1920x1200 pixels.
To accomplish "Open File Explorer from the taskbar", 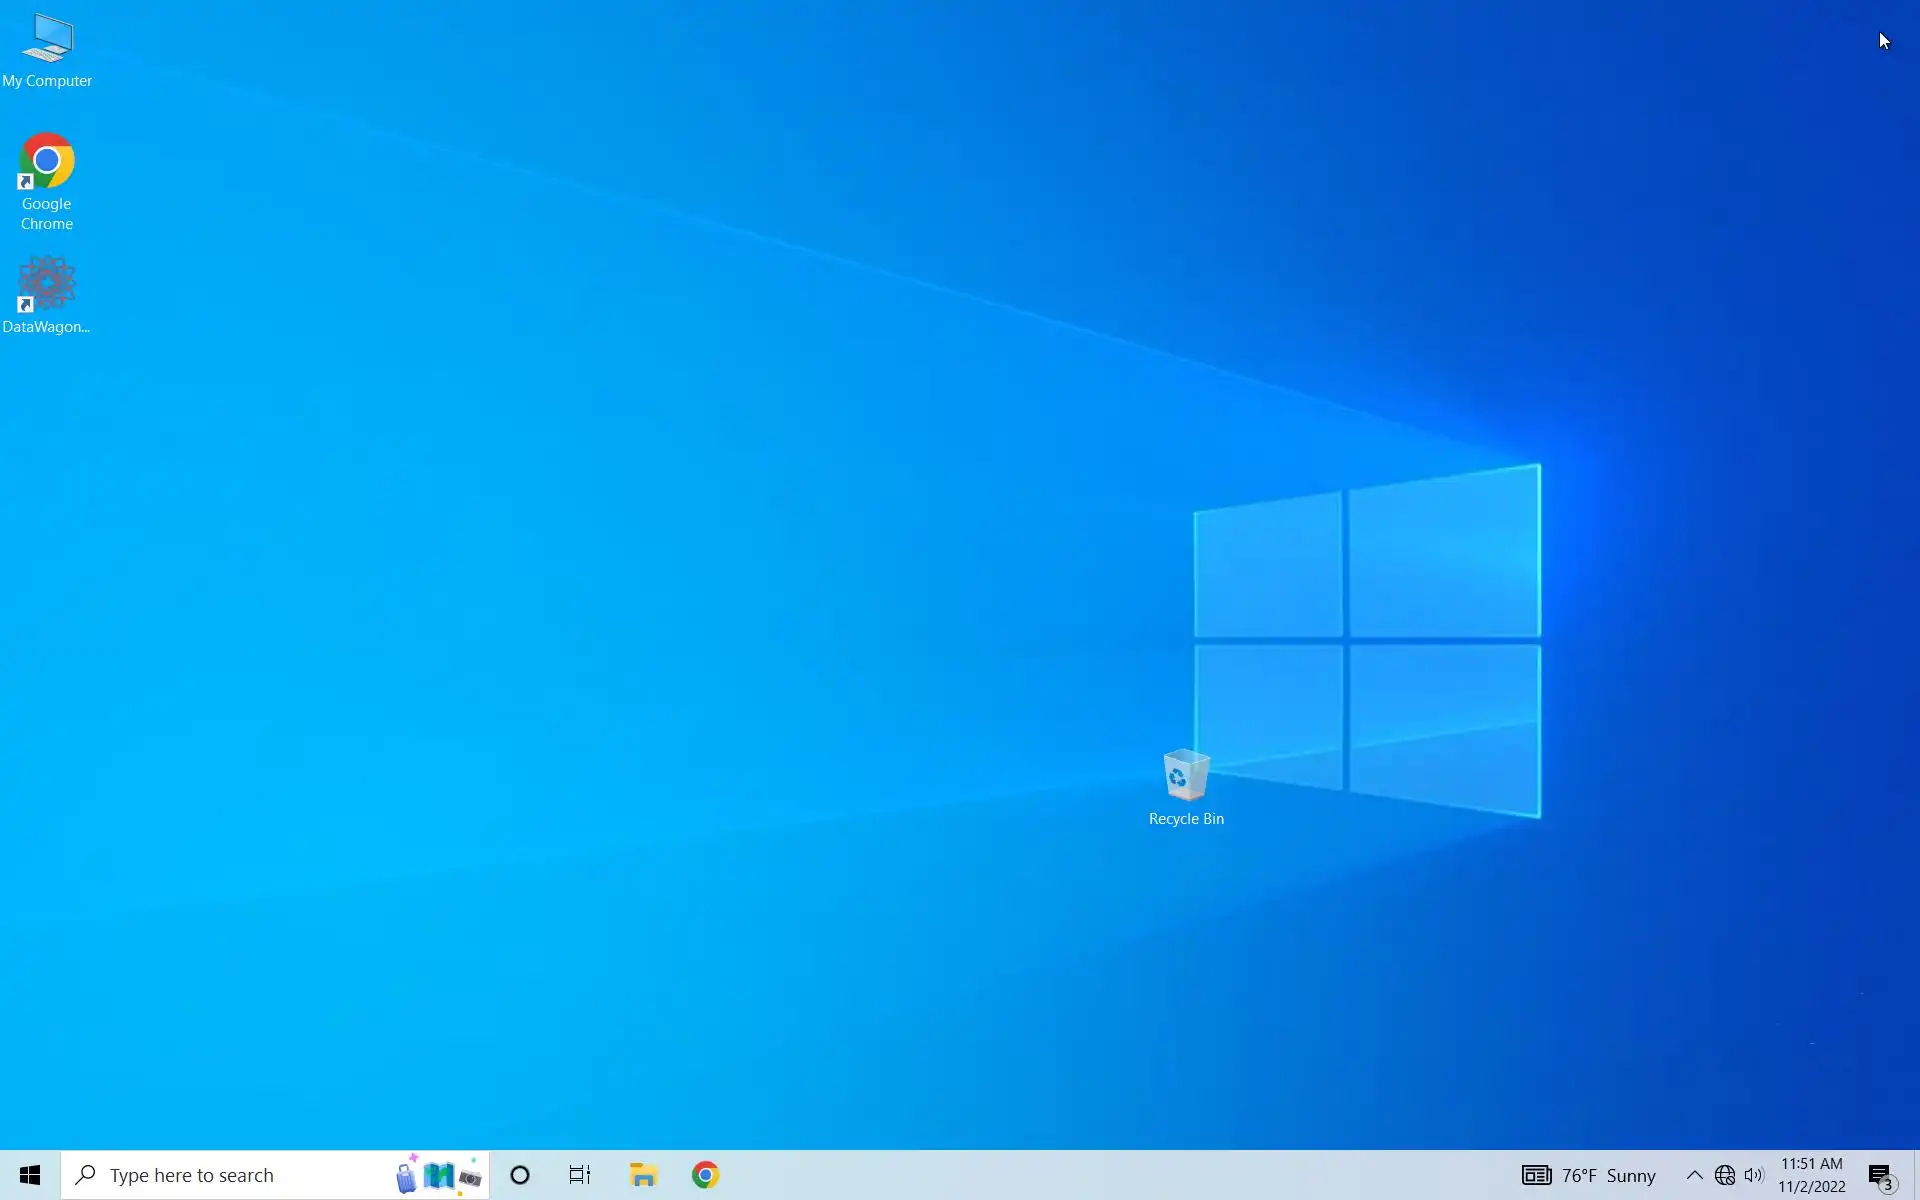I will pos(643,1175).
